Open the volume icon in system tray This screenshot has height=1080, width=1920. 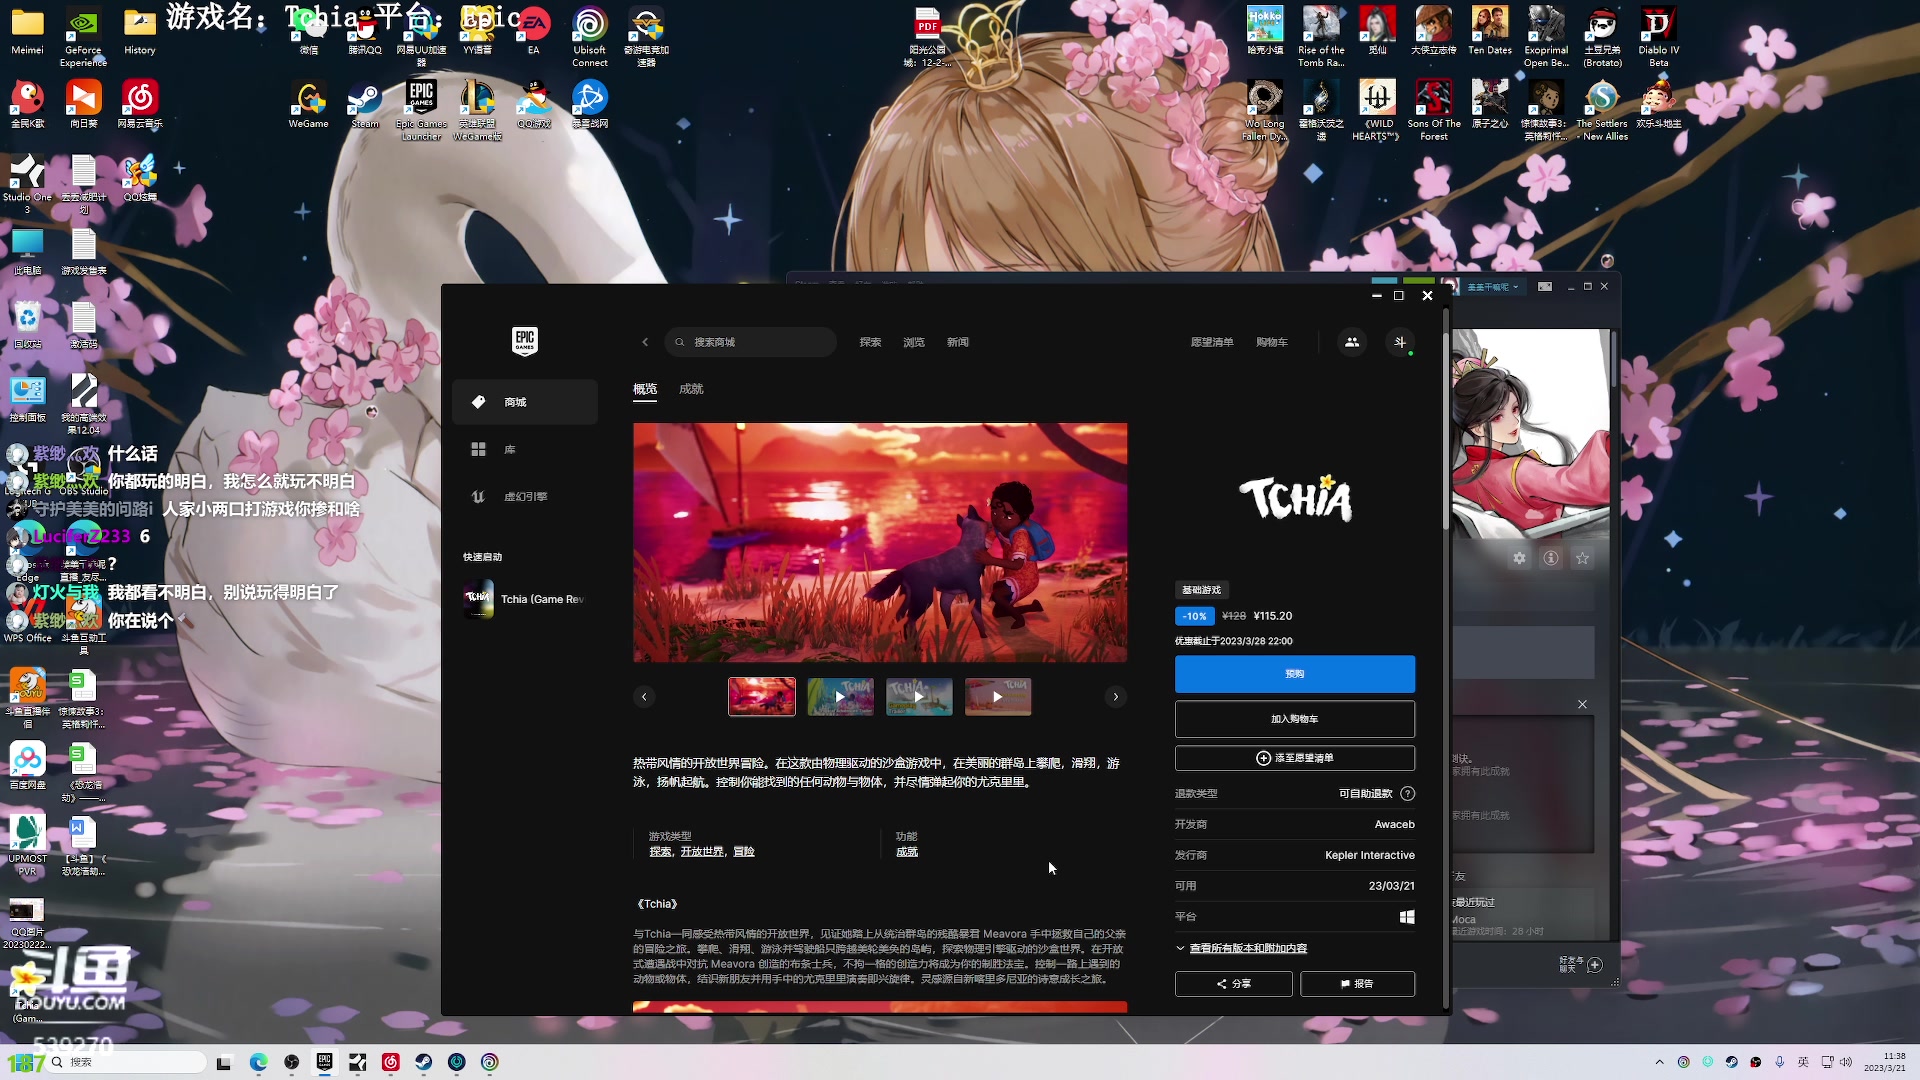[1846, 1062]
